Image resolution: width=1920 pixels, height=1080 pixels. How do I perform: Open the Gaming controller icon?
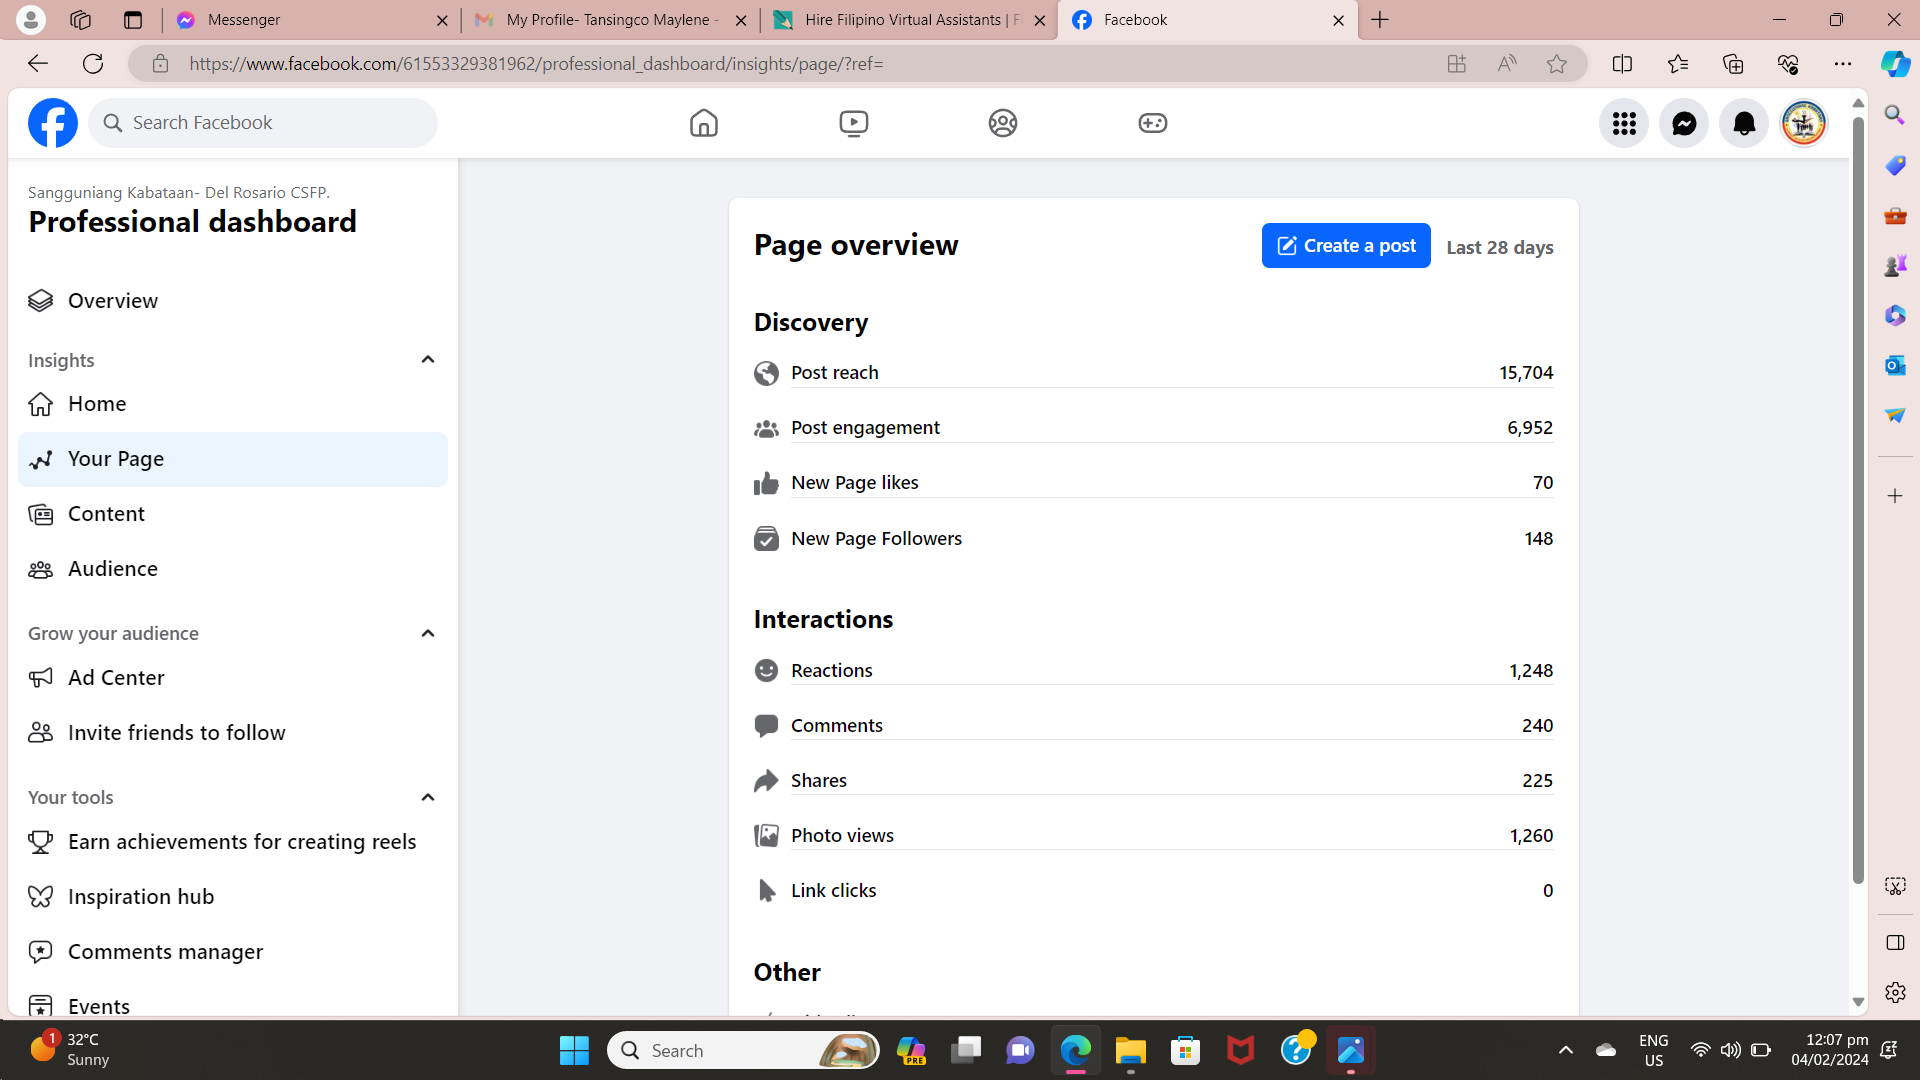pos(1152,123)
